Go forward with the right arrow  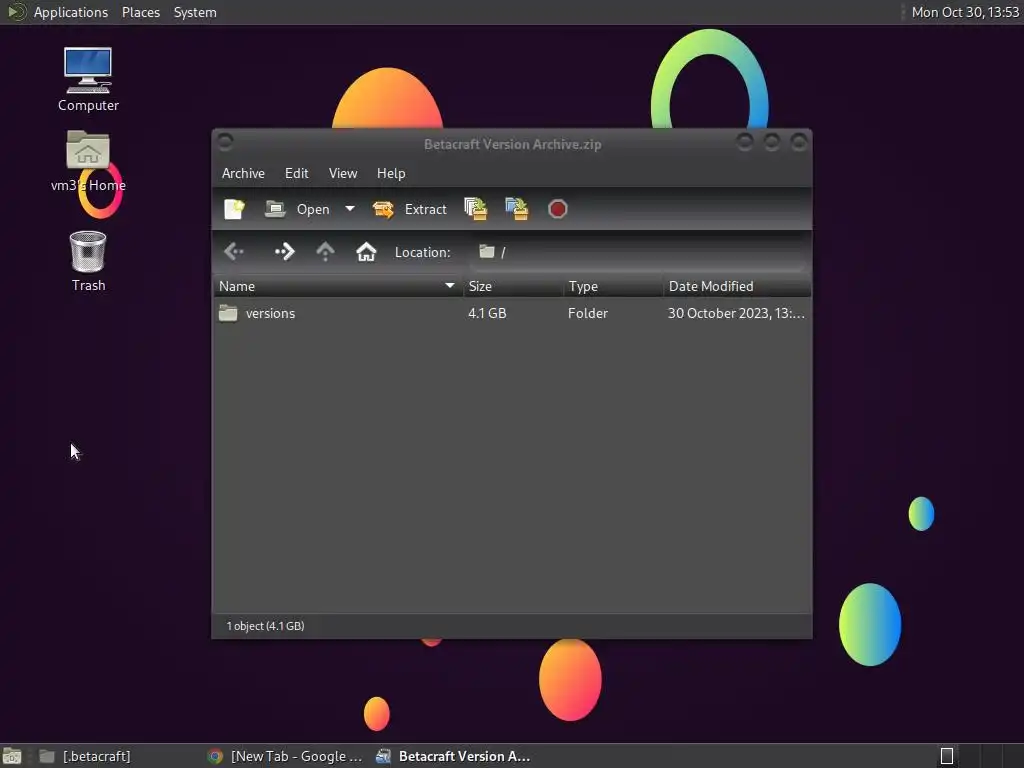[285, 251]
